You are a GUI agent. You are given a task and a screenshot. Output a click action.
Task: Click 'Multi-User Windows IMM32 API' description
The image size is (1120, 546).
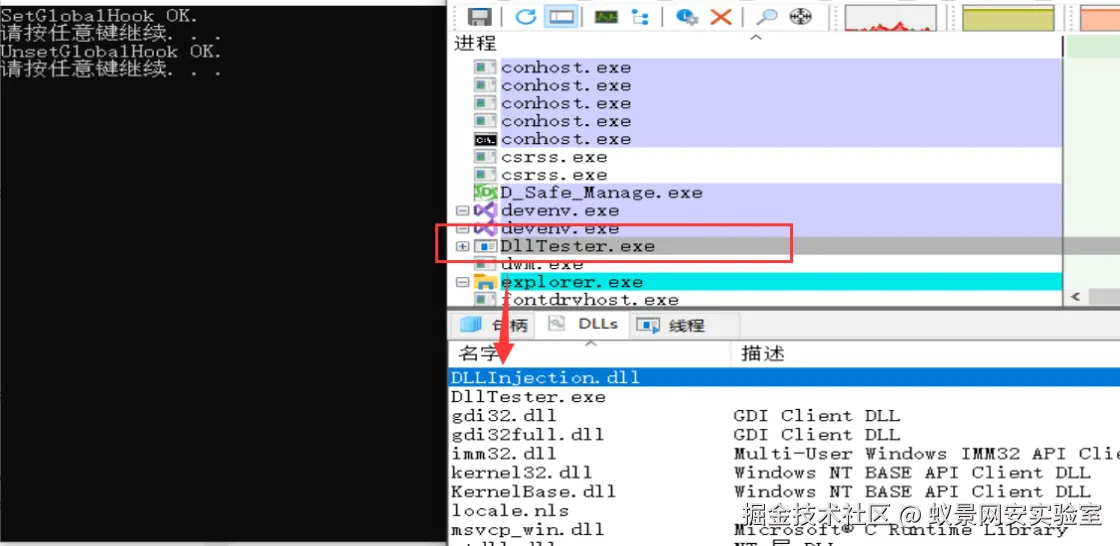coord(926,454)
